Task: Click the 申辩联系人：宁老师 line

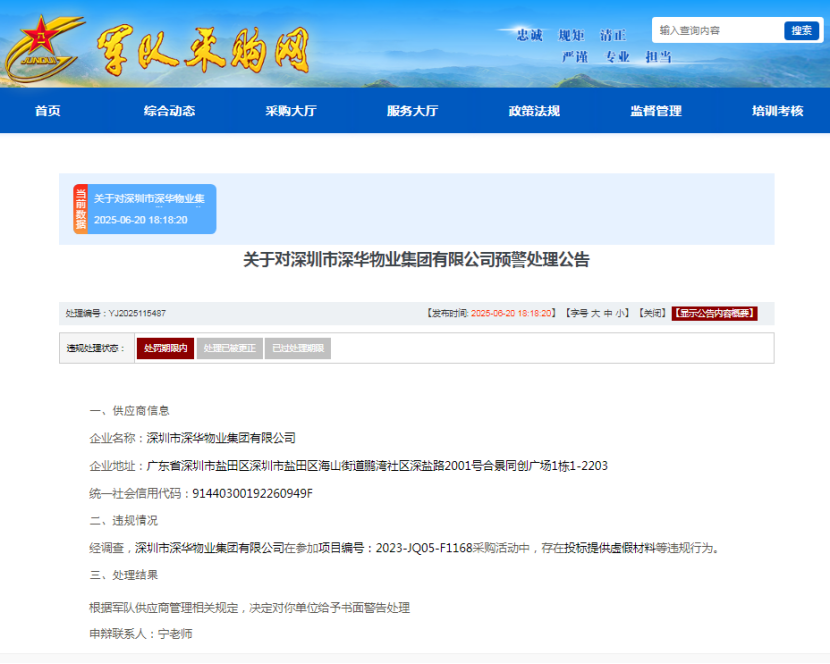Action: tap(141, 634)
